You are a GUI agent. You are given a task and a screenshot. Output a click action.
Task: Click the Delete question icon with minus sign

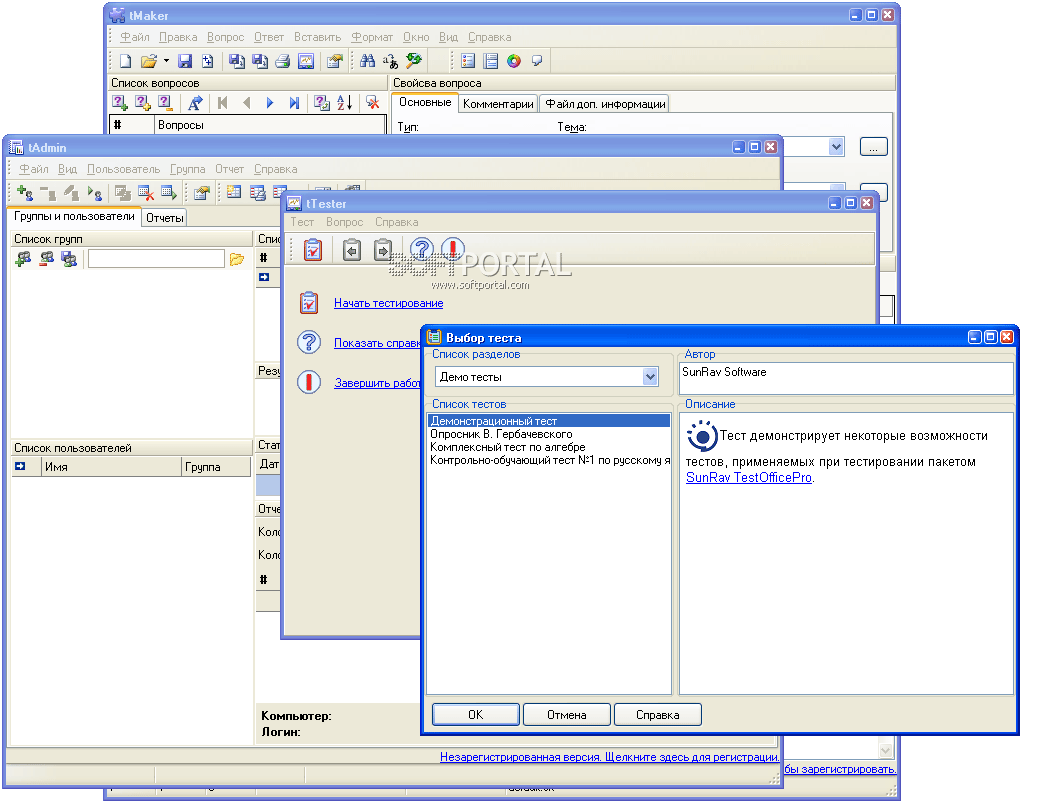click(x=165, y=103)
